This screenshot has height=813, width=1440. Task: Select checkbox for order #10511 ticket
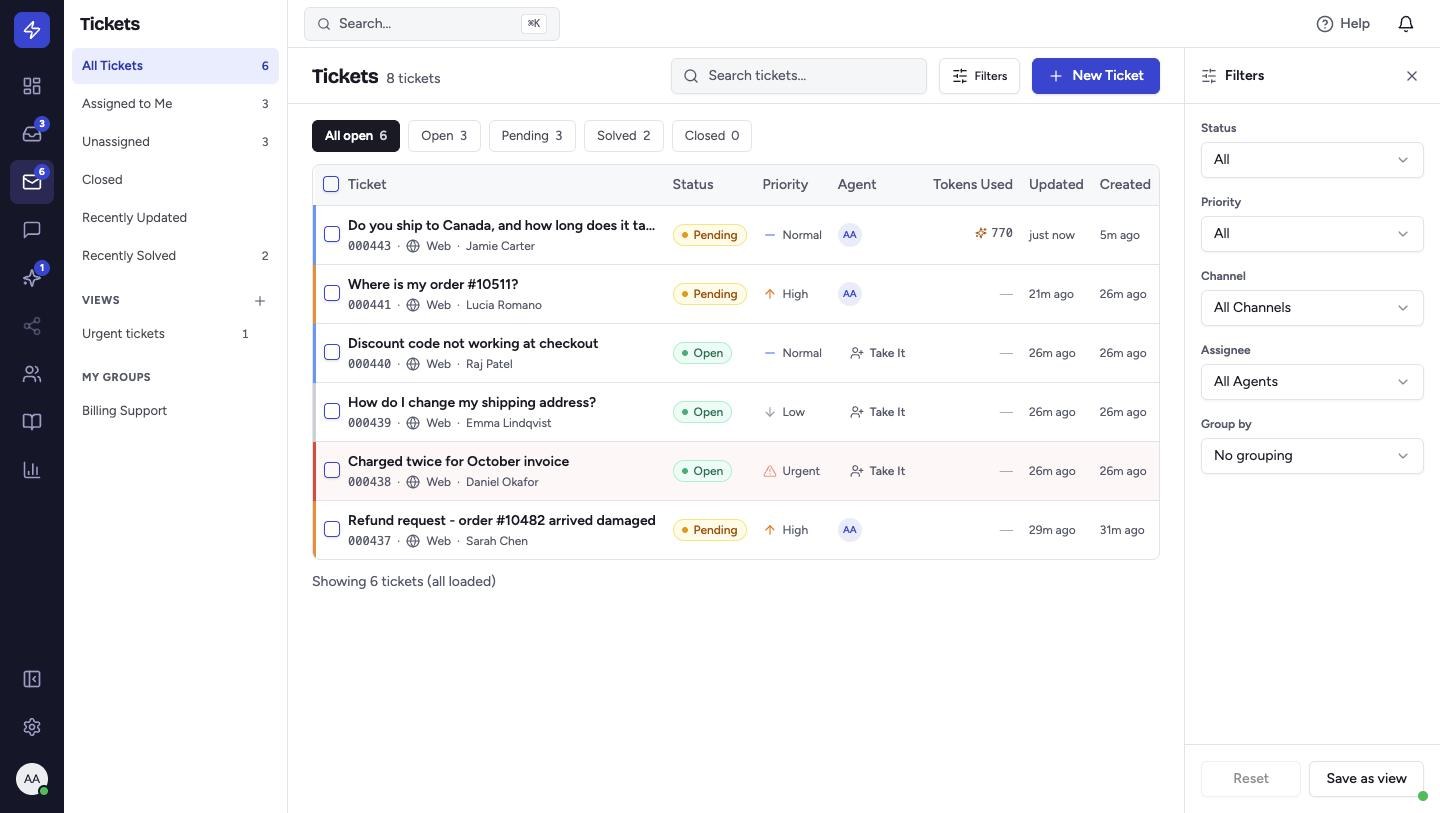click(x=332, y=293)
